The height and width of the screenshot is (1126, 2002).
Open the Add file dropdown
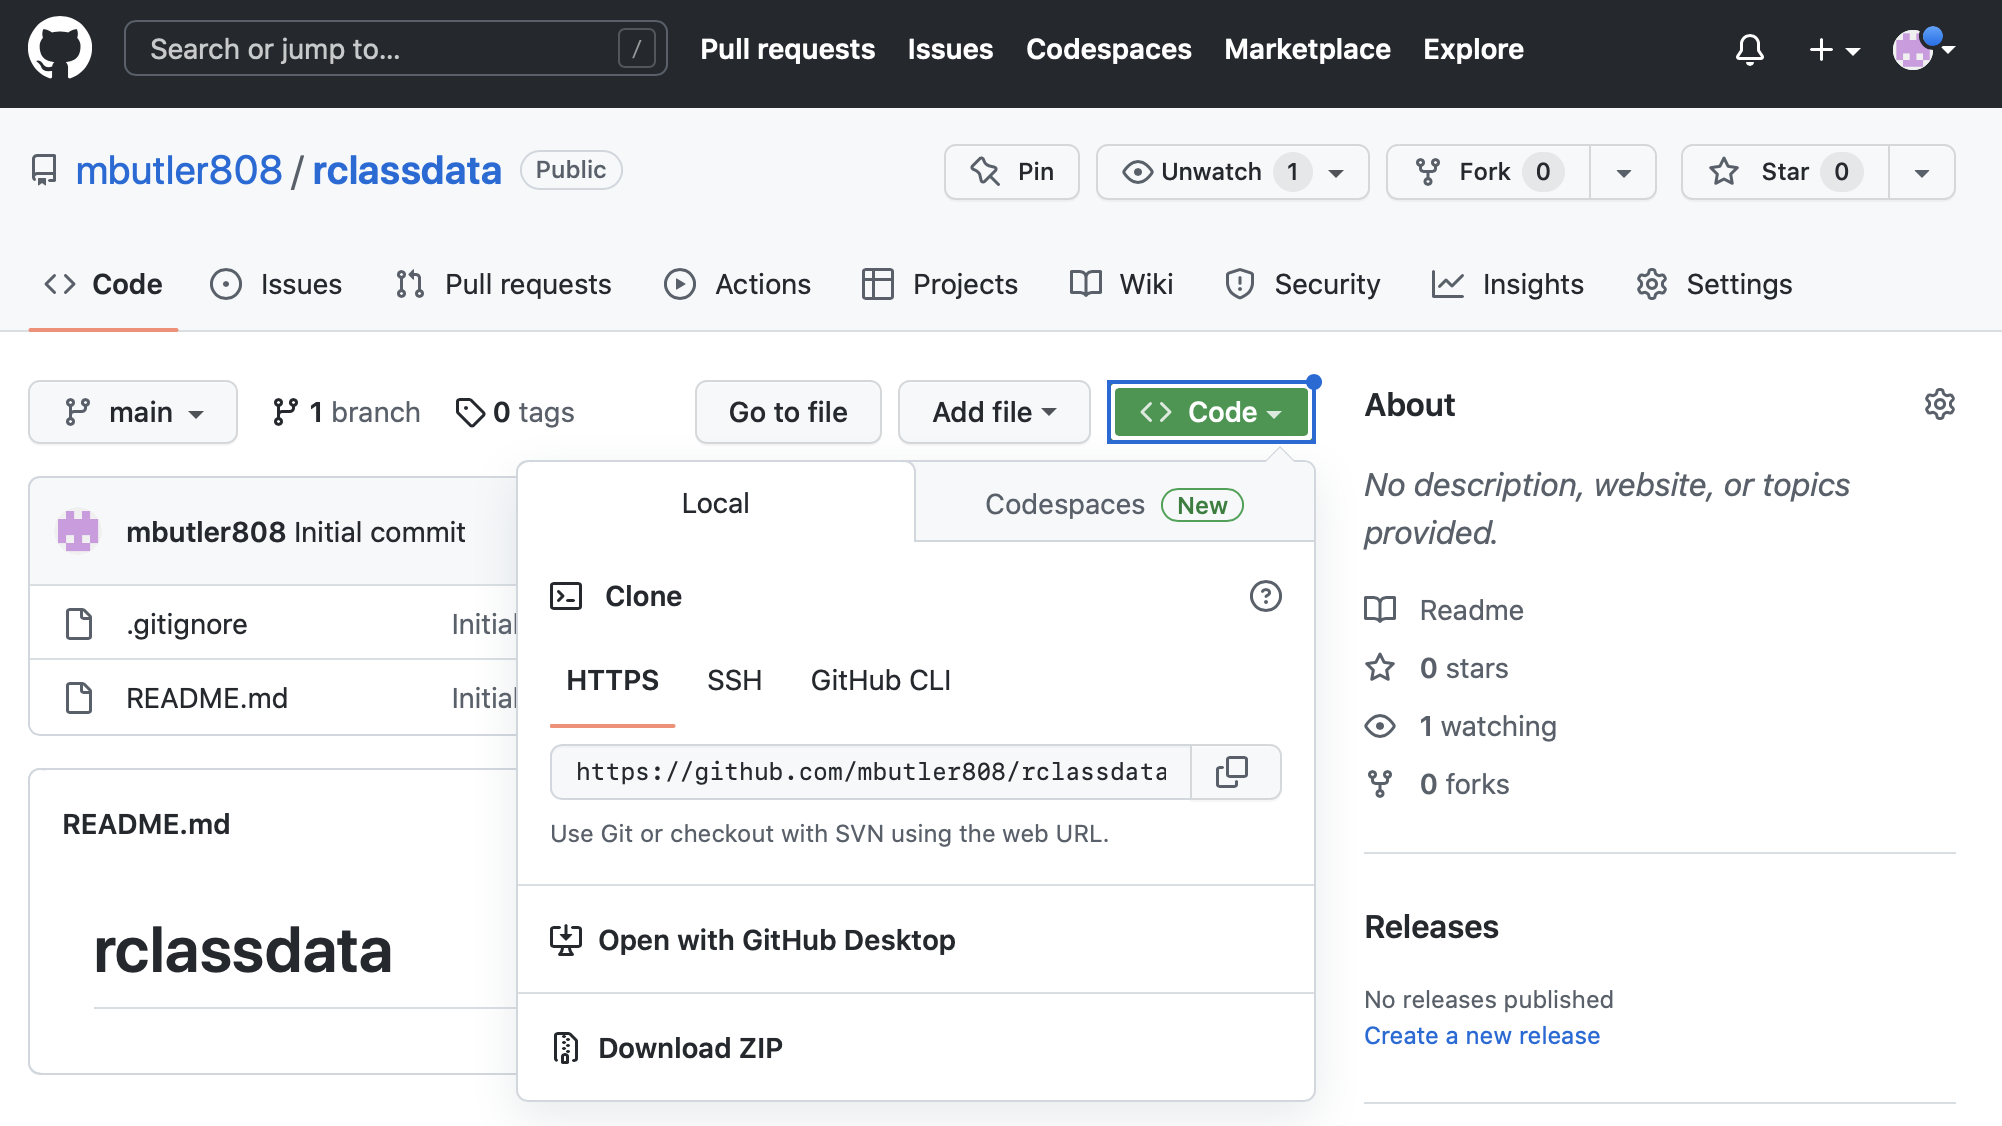993,412
